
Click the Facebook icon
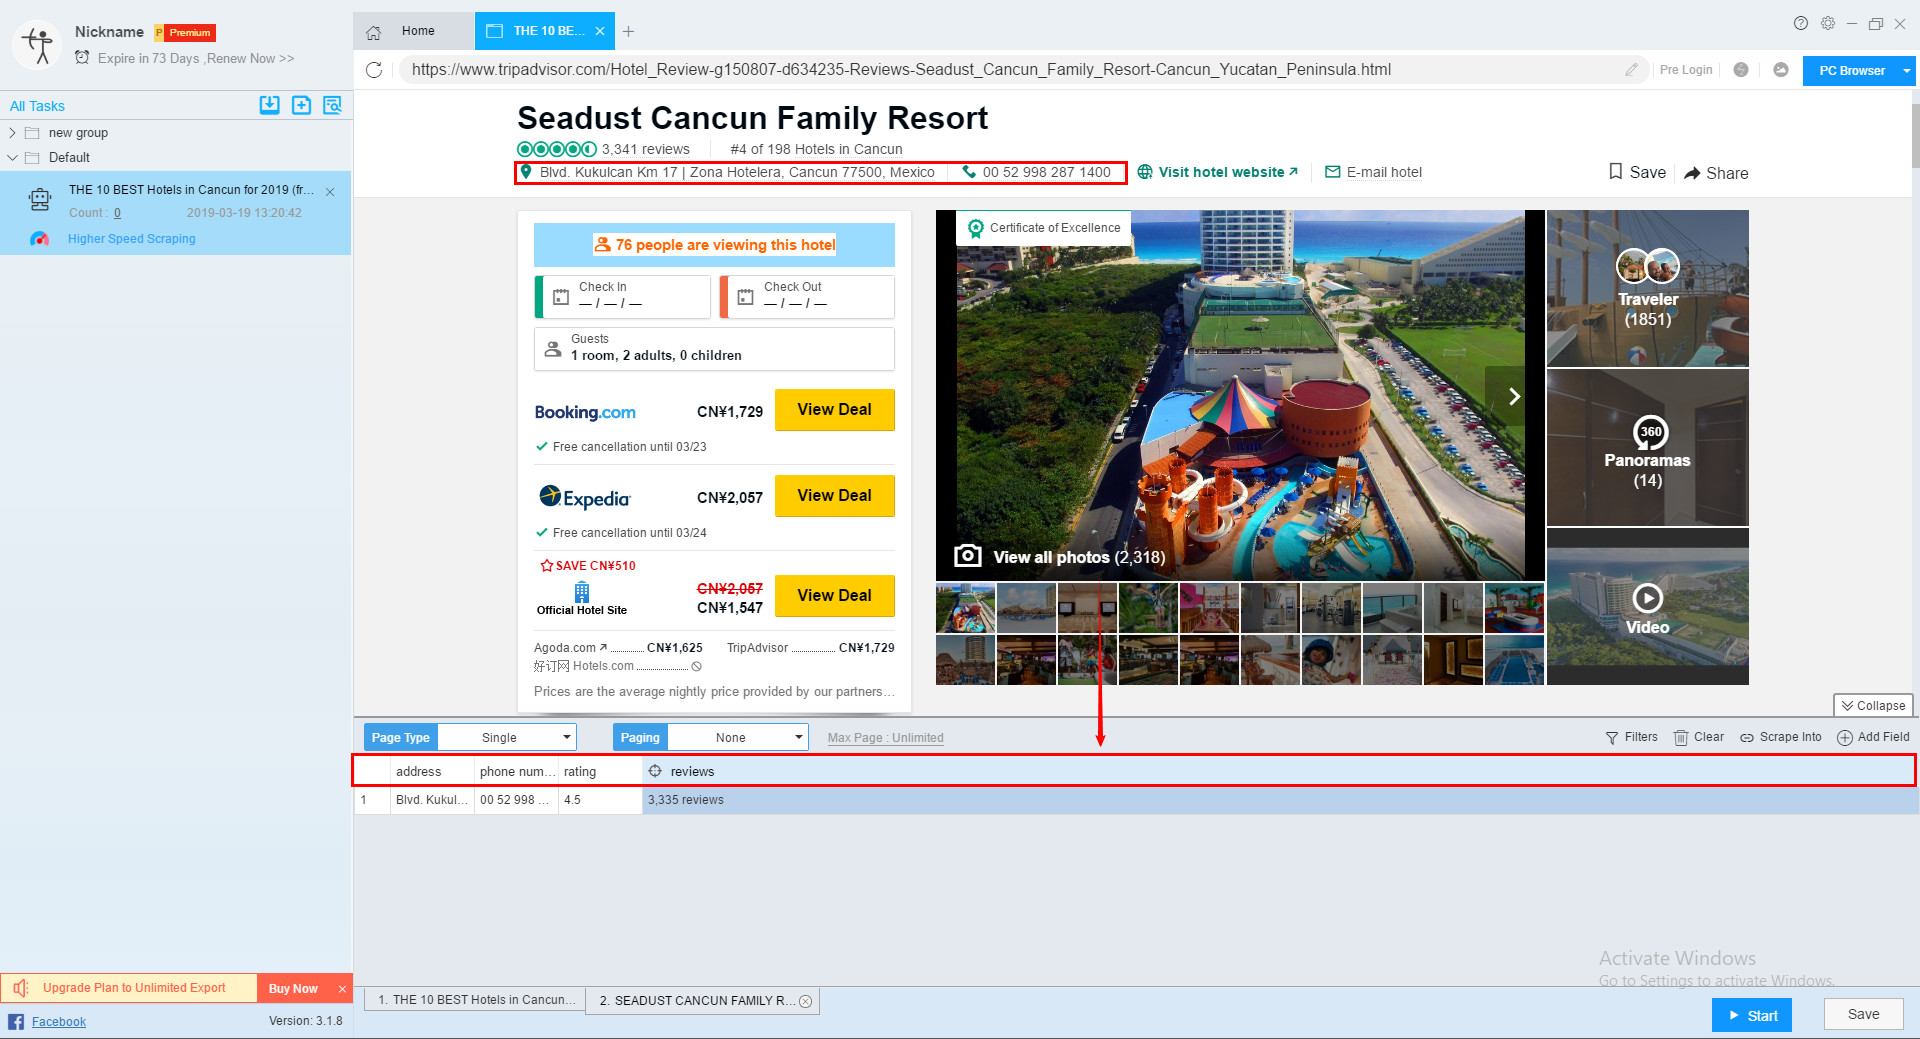coord(16,1021)
